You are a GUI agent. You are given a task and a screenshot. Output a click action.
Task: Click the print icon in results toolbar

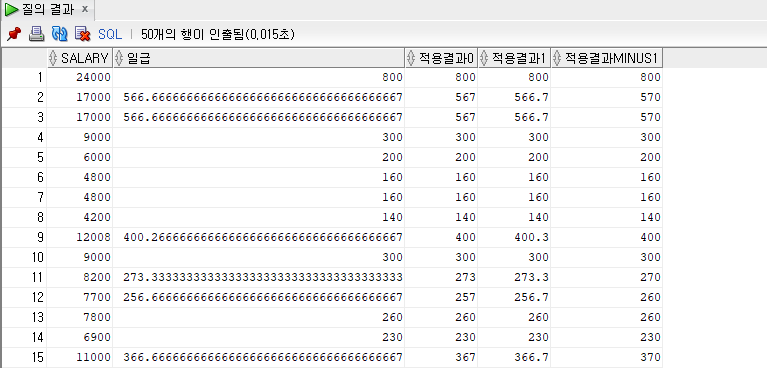[x=37, y=34]
